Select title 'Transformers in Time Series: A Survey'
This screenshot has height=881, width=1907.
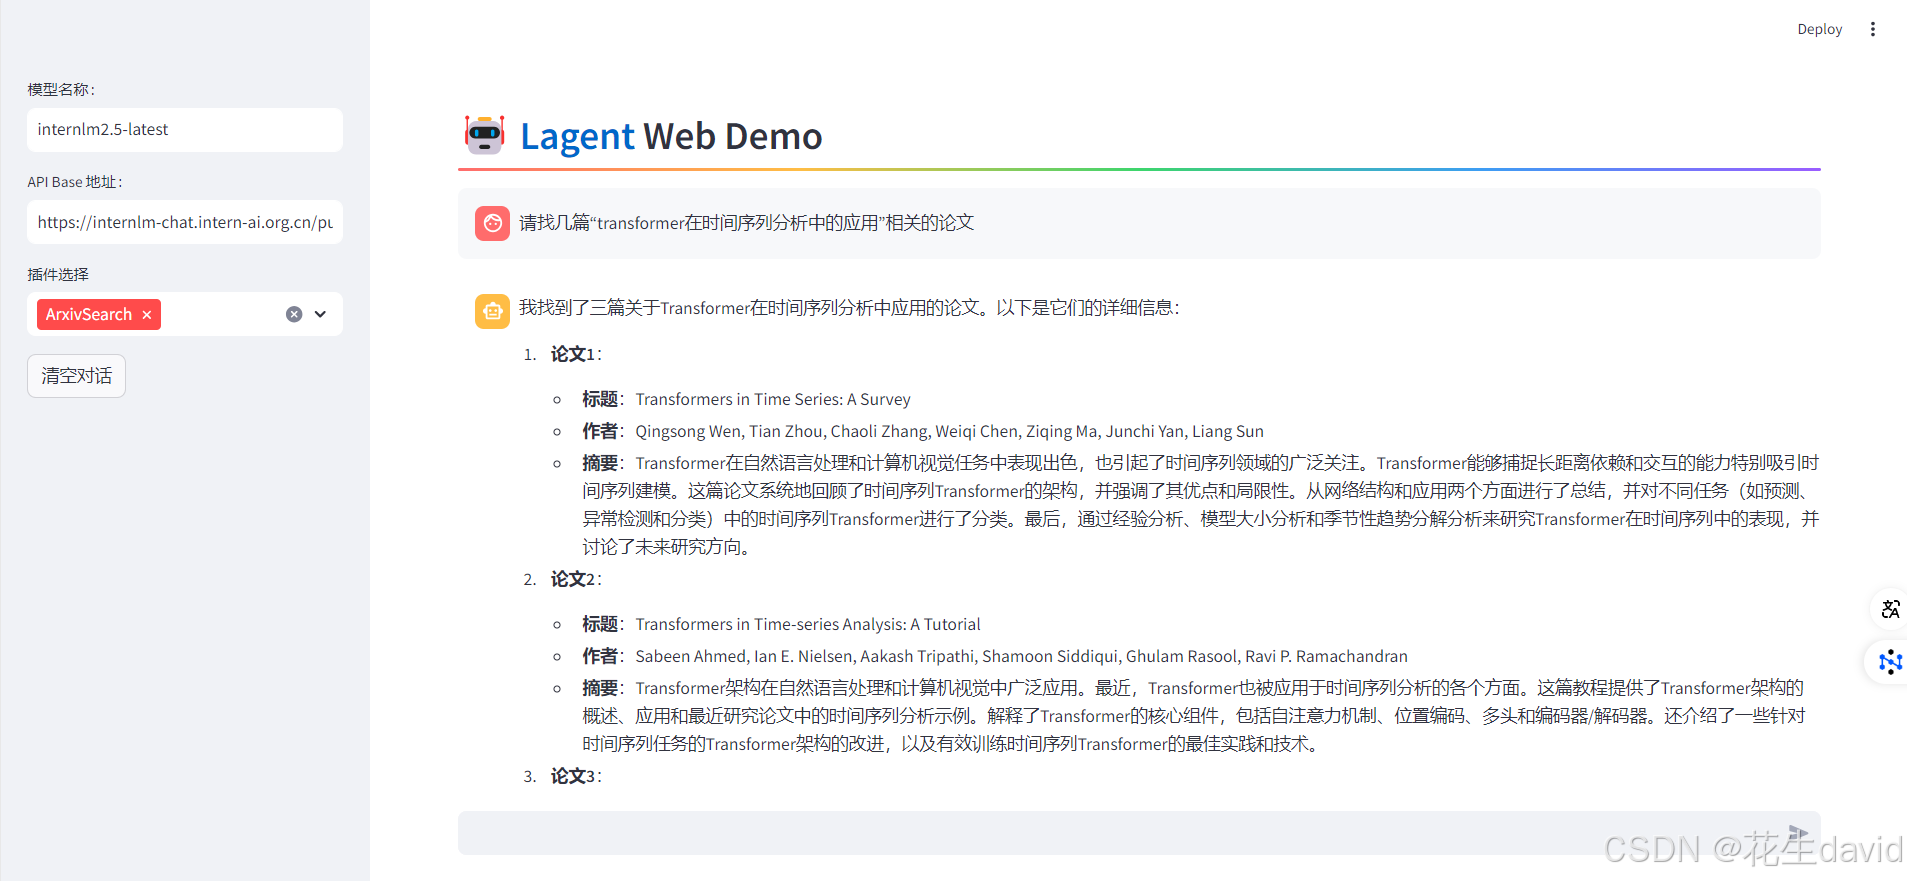(773, 399)
